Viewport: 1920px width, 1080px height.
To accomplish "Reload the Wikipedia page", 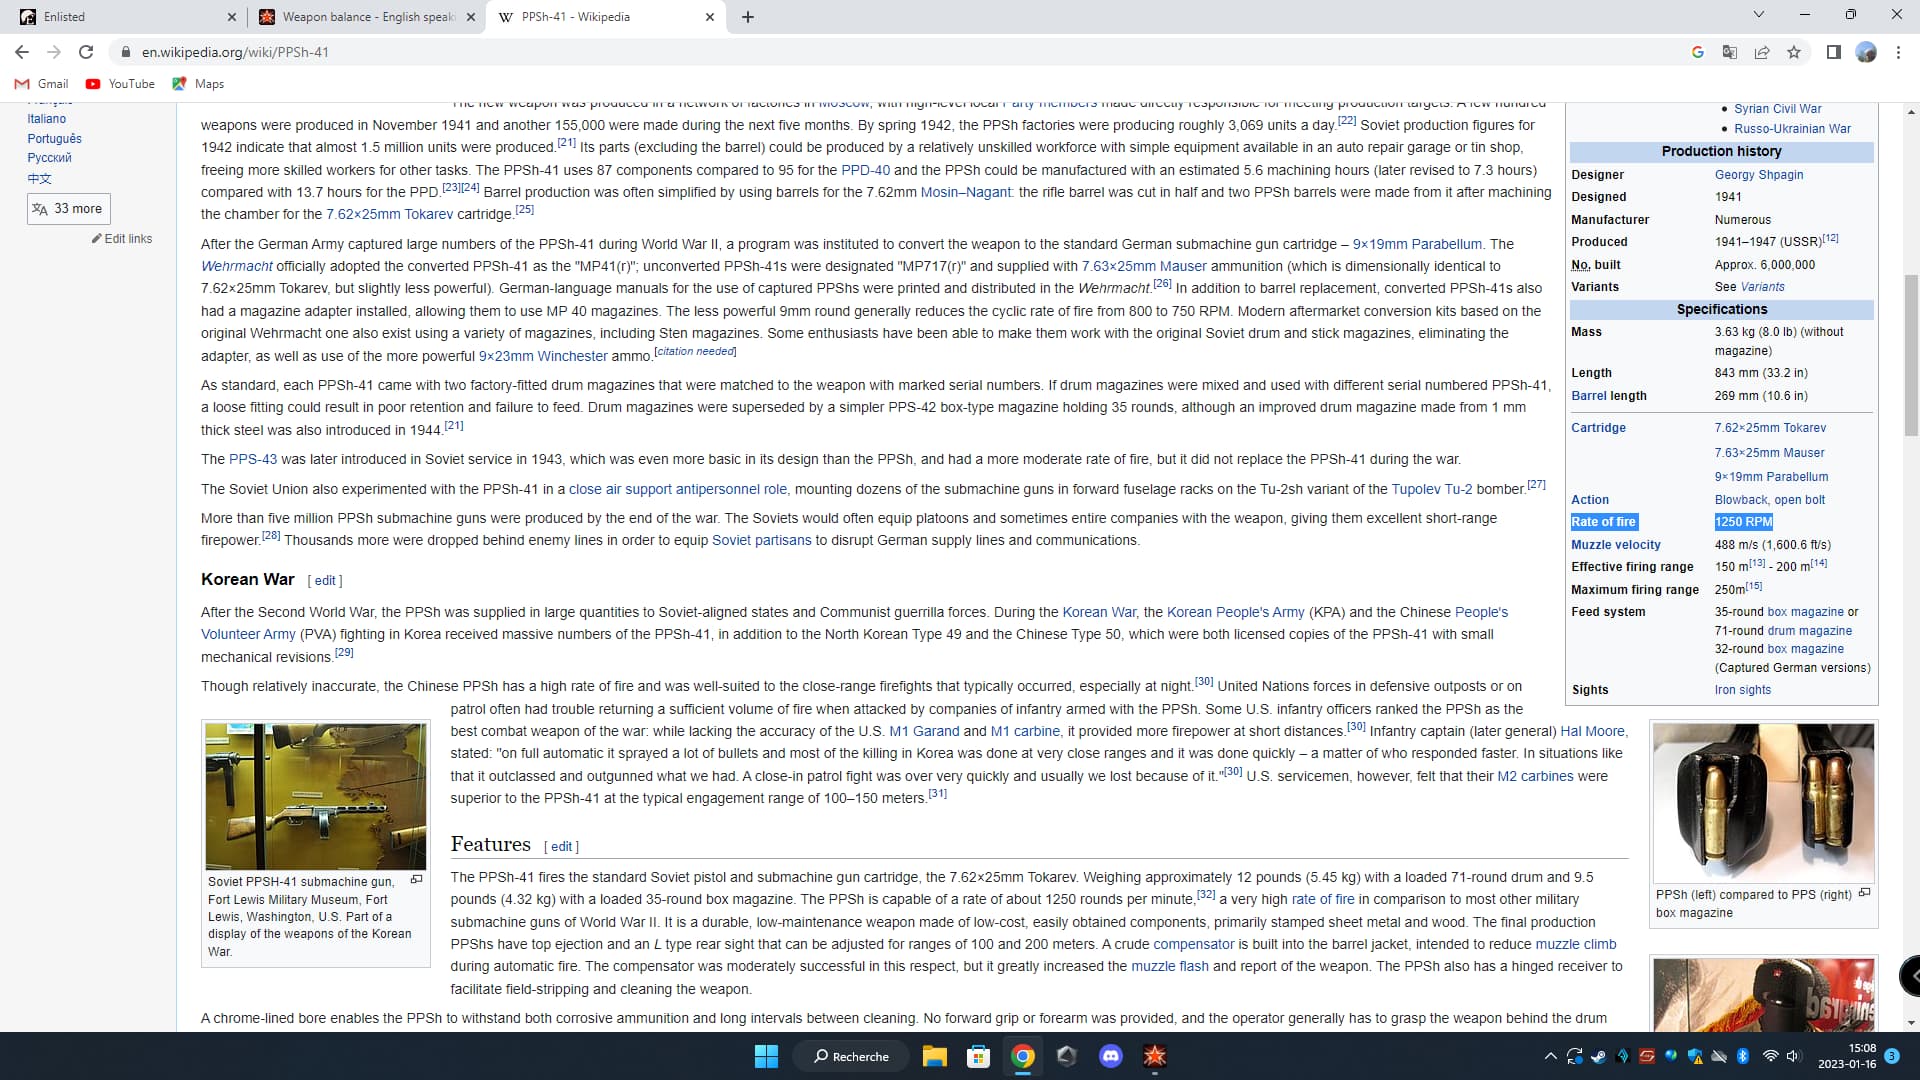I will point(86,52).
